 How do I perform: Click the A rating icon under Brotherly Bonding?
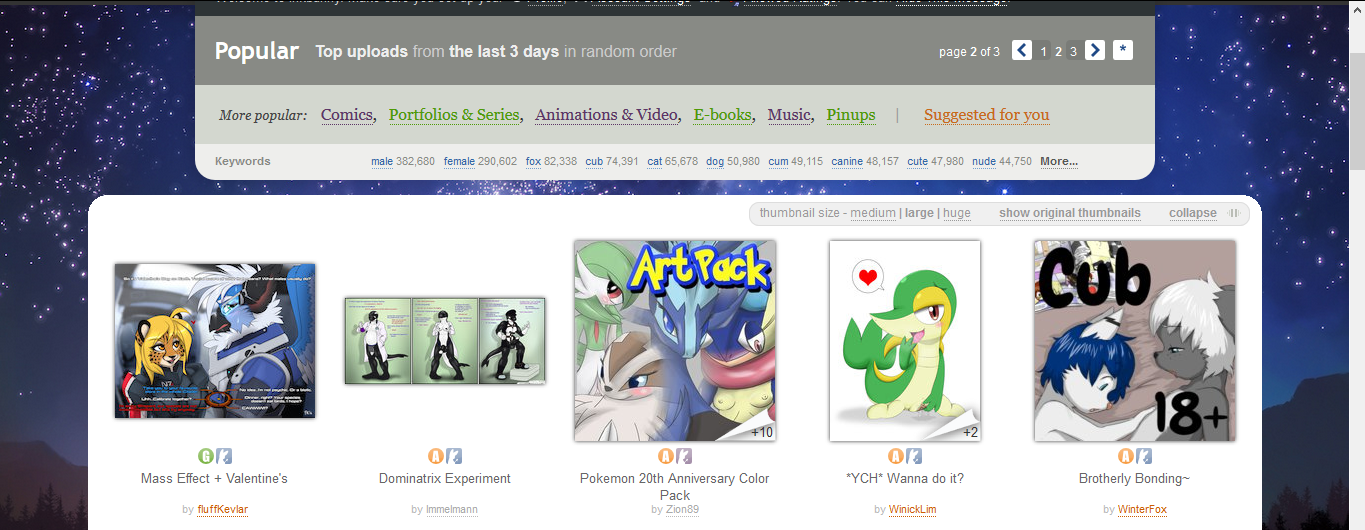[x=1126, y=456]
